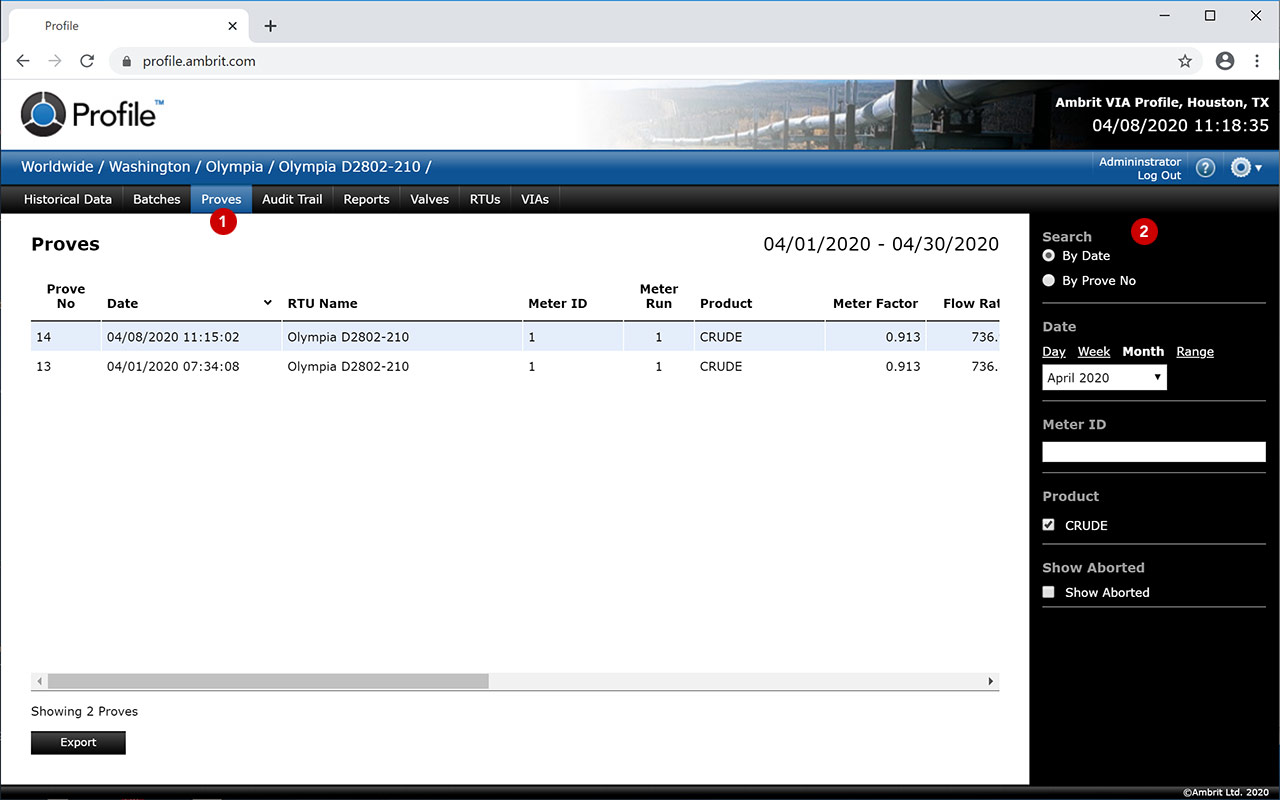The width and height of the screenshot is (1280, 800).
Task: Select the By Date radio button
Action: 1049,256
